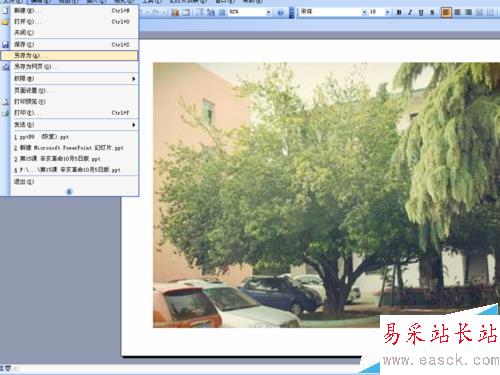Toggle text Shadow formatting
Viewport: 500px width, 375px height.
coord(432,12)
